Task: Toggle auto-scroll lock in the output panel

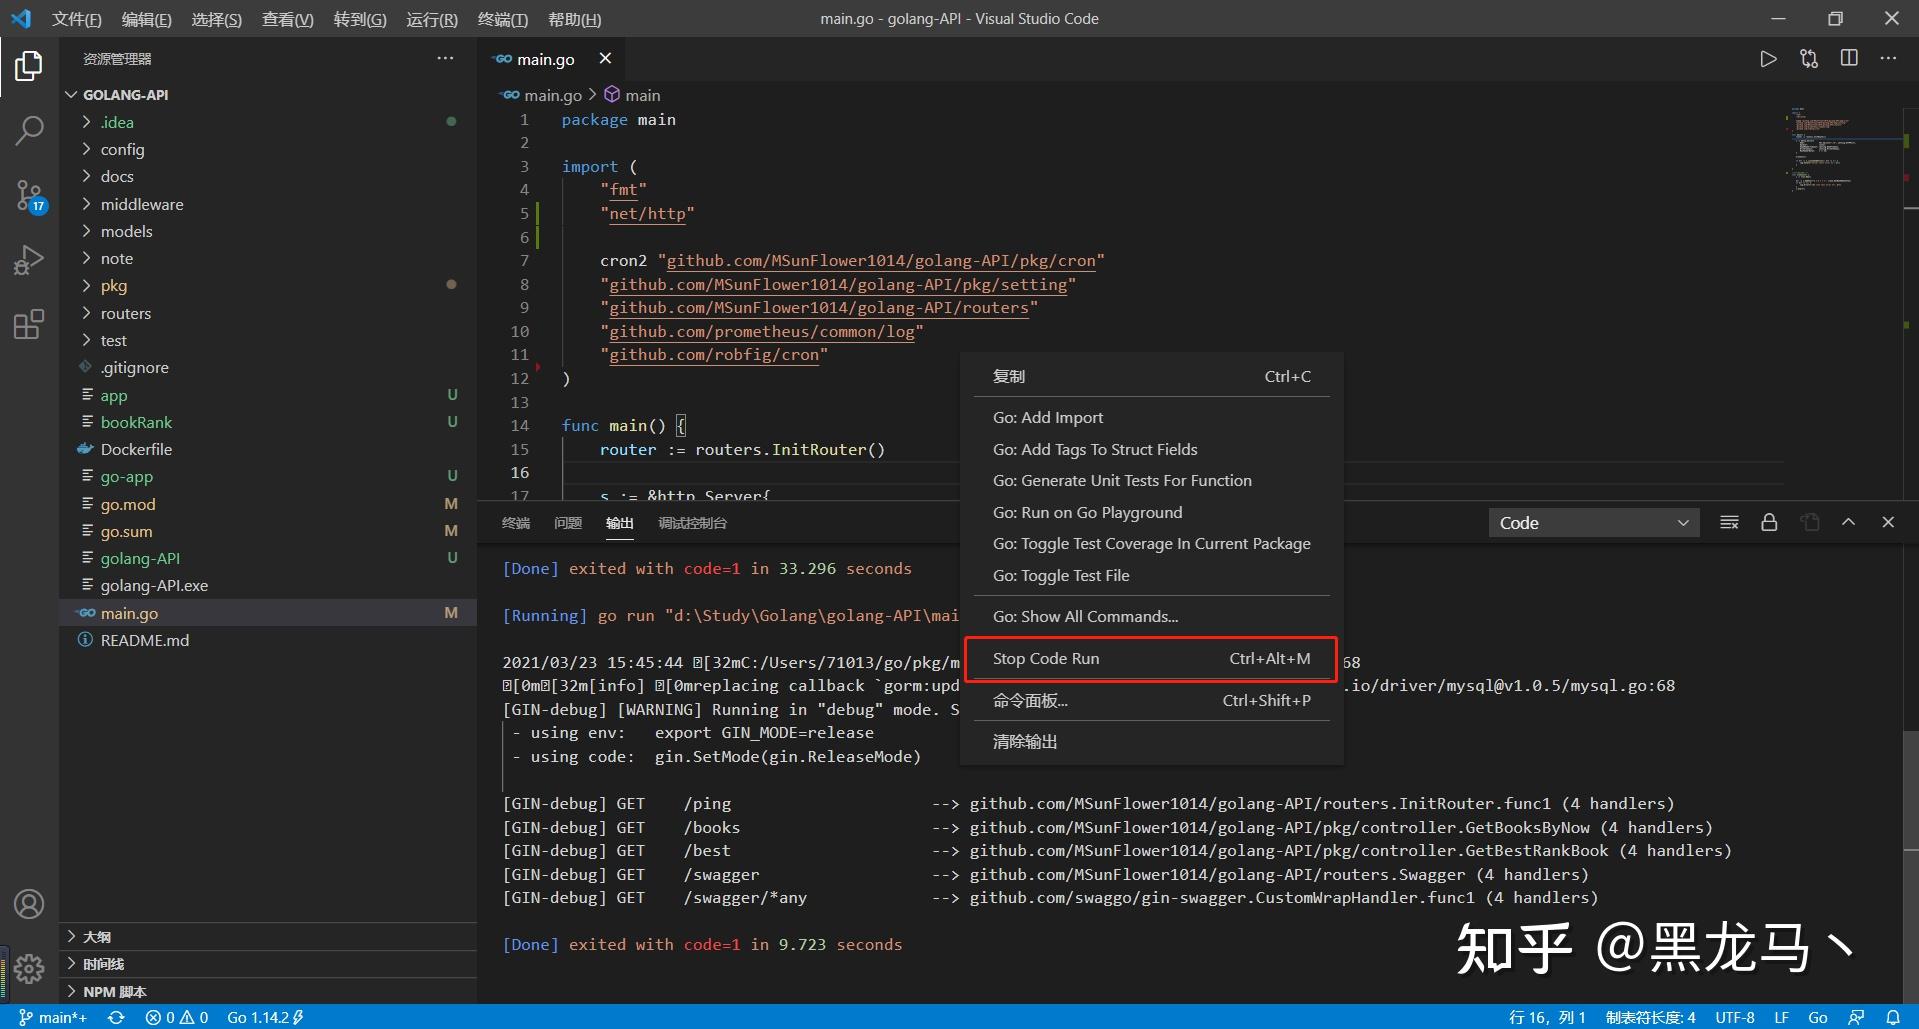Action: coord(1768,522)
